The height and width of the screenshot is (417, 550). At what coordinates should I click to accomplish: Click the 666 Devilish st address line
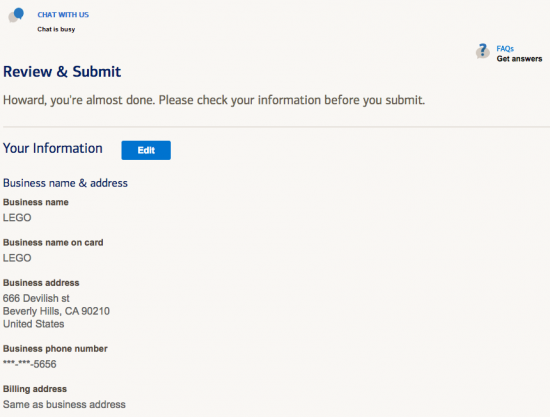coord(36,298)
